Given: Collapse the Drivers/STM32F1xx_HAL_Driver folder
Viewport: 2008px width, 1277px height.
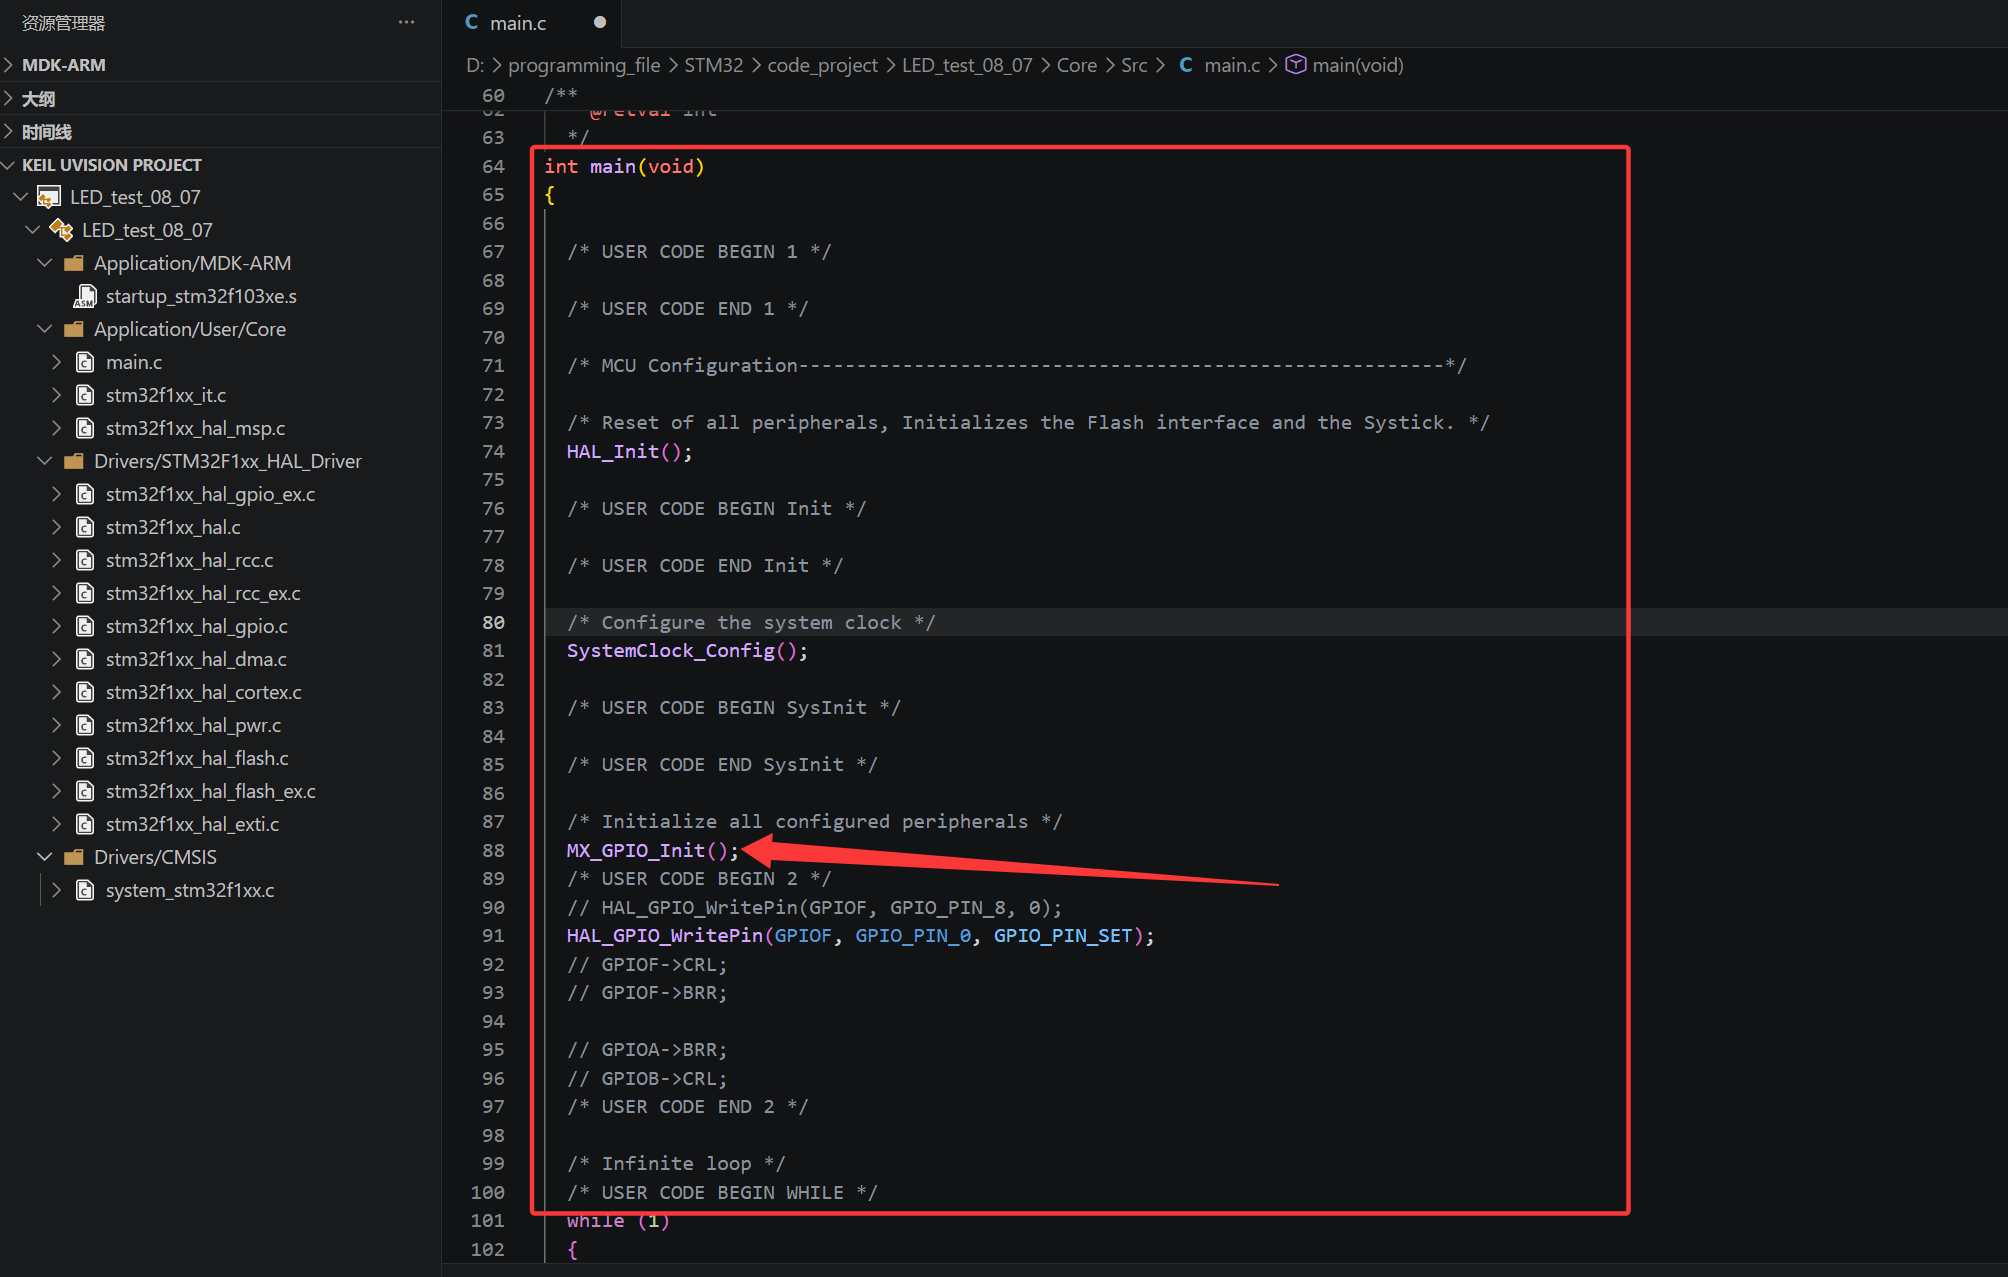Looking at the screenshot, I should [45, 461].
